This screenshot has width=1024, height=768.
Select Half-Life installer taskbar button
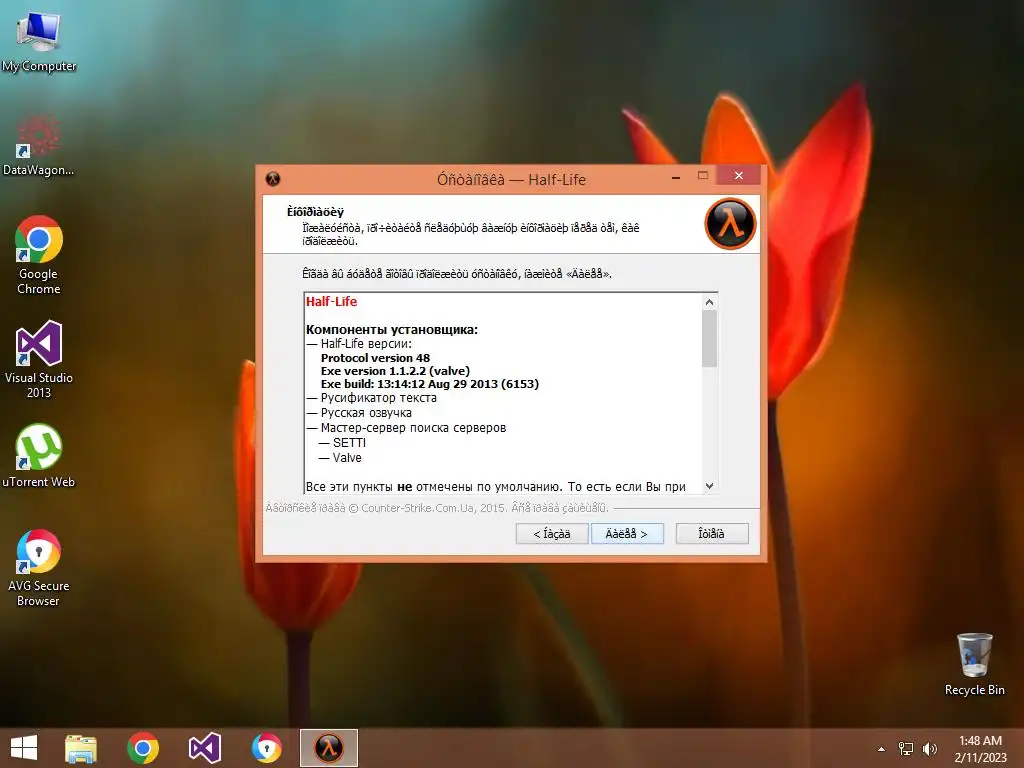328,748
